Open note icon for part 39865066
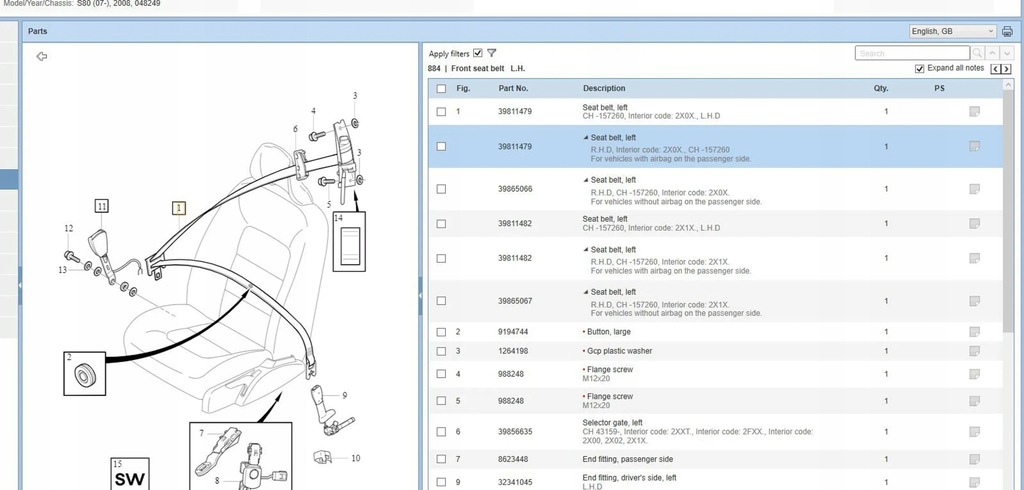1024x490 pixels. point(974,189)
